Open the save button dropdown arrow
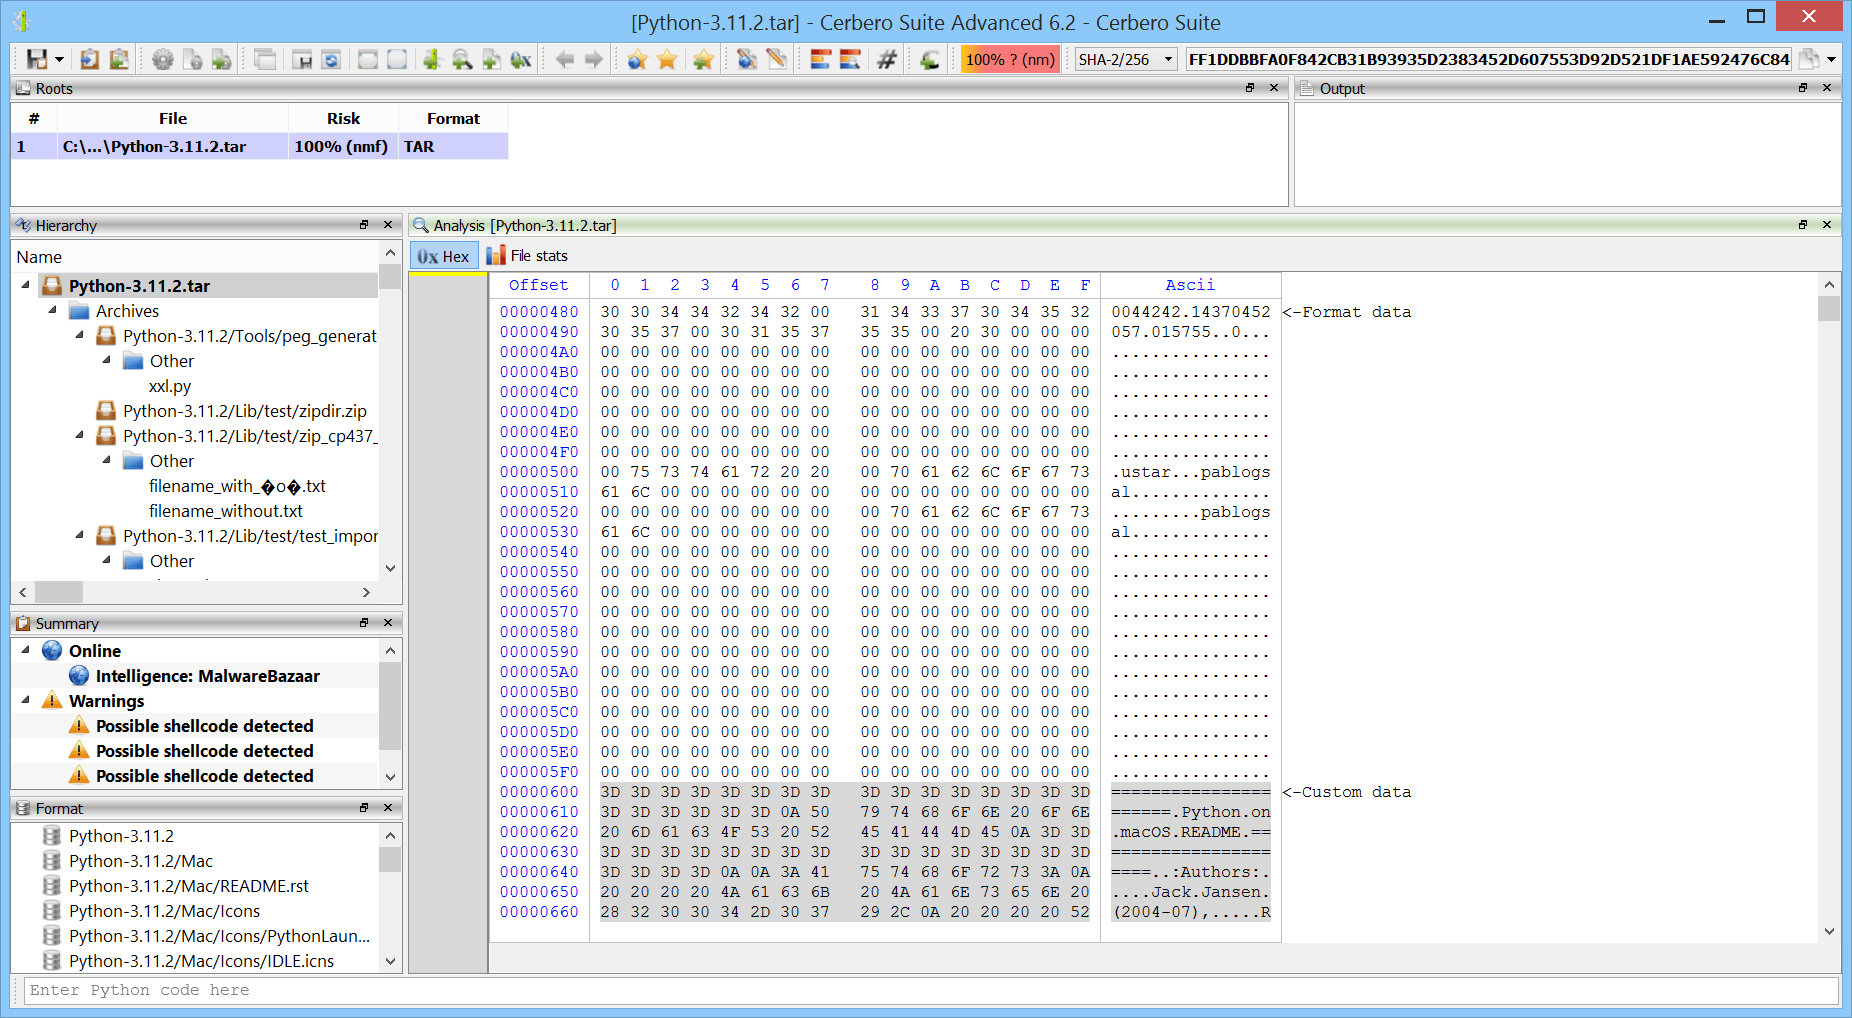The height and width of the screenshot is (1018, 1852). click(x=59, y=59)
